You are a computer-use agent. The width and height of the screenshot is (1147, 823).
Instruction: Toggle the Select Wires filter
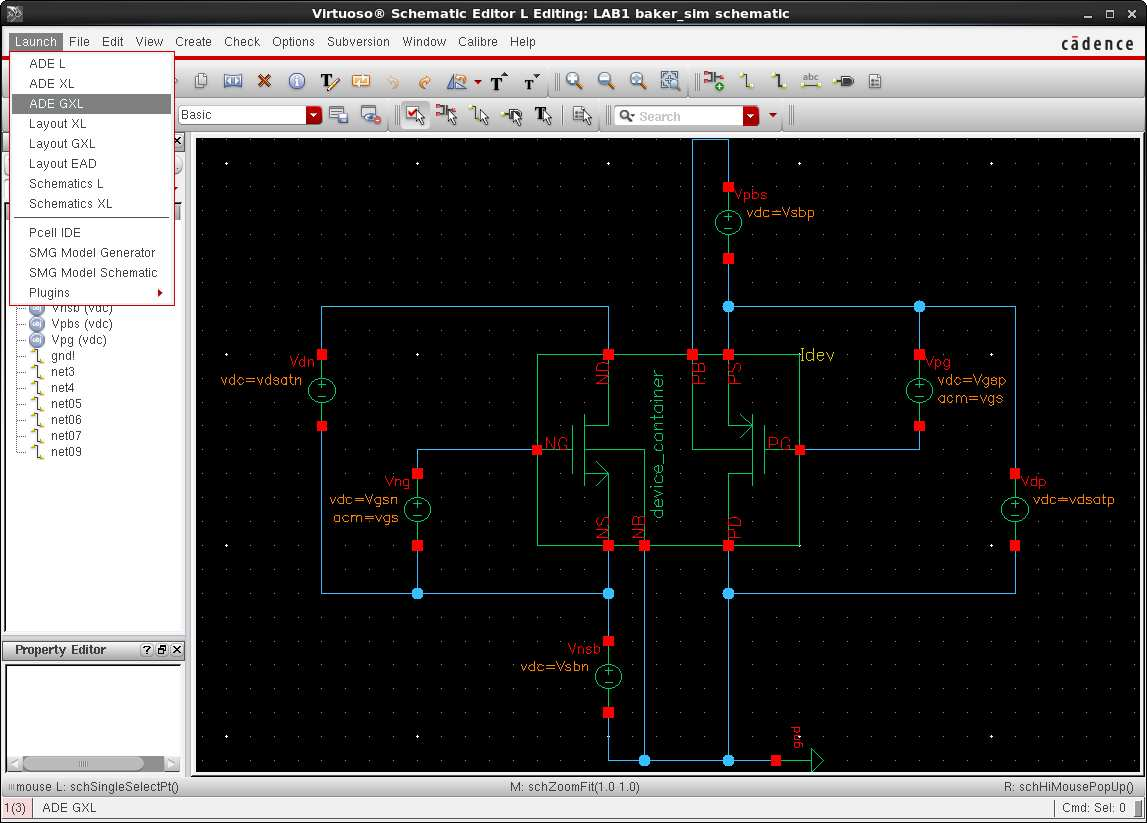click(479, 115)
